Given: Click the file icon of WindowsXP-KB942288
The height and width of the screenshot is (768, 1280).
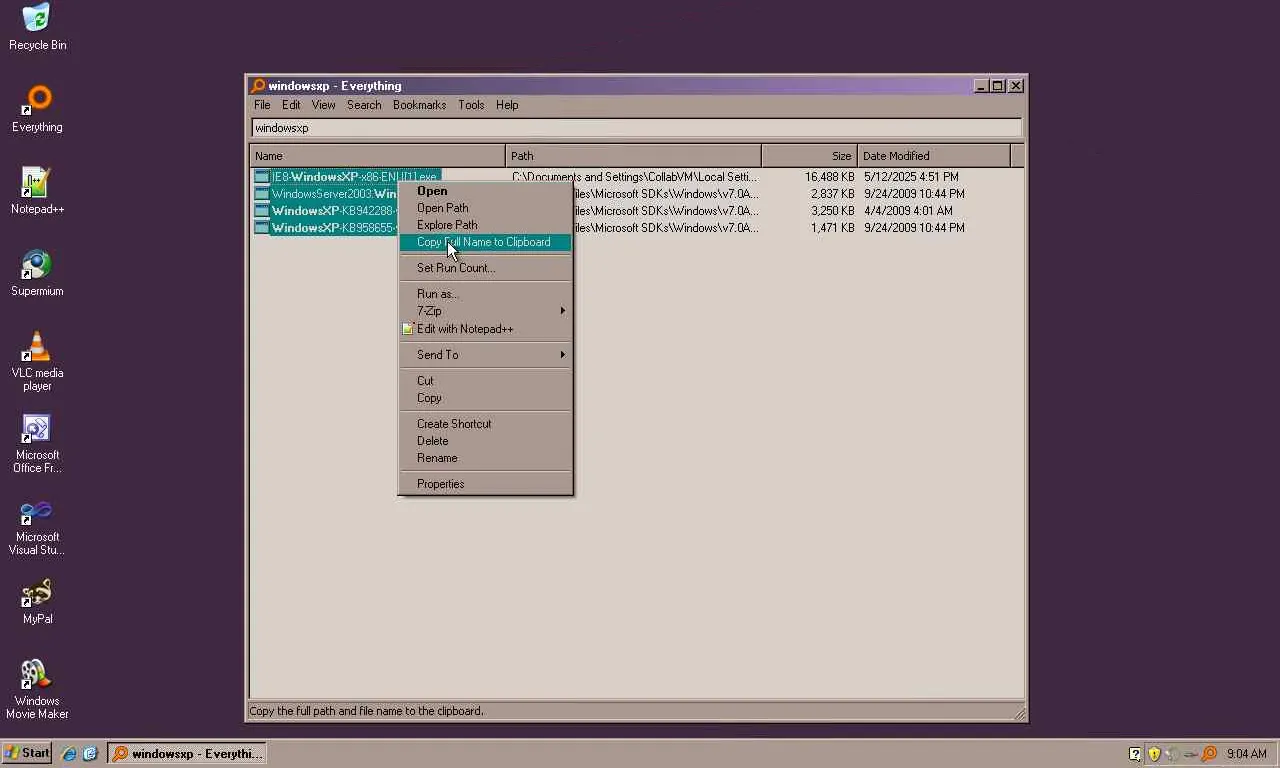Looking at the screenshot, I should (x=262, y=211).
